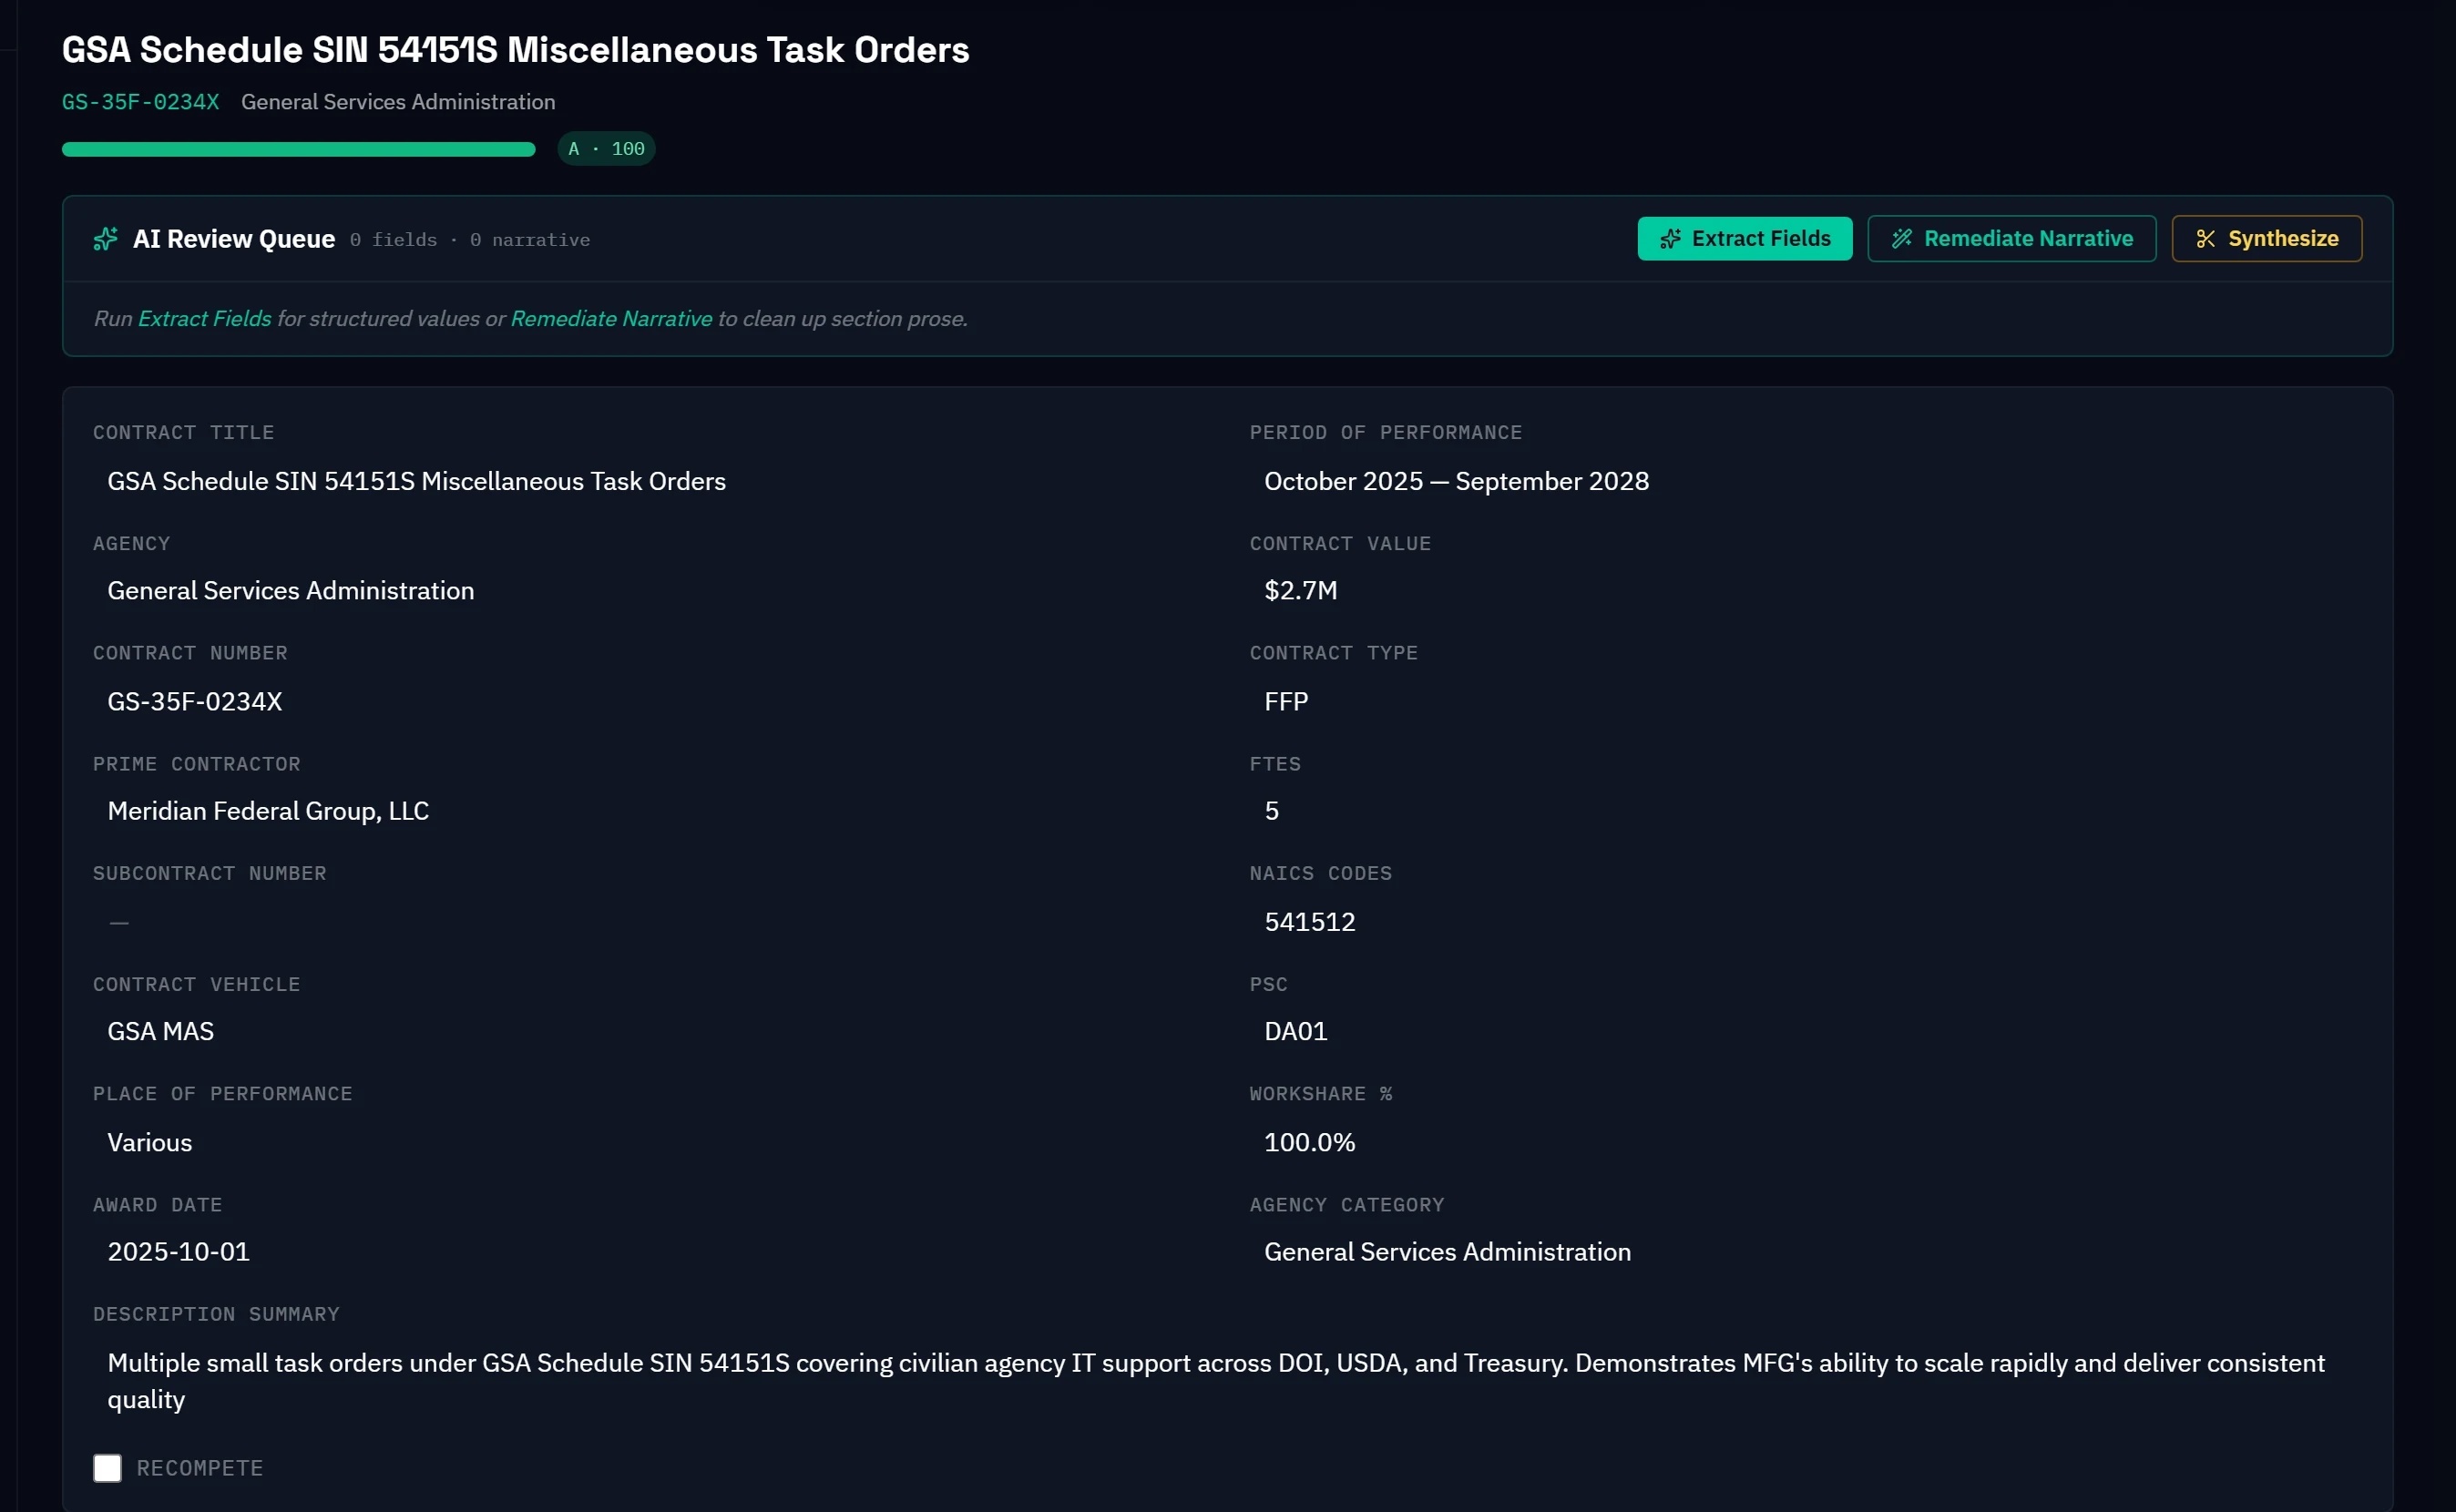Edit the Place of Performance value Various
Screen dimensions: 2456x1512
150,1142
